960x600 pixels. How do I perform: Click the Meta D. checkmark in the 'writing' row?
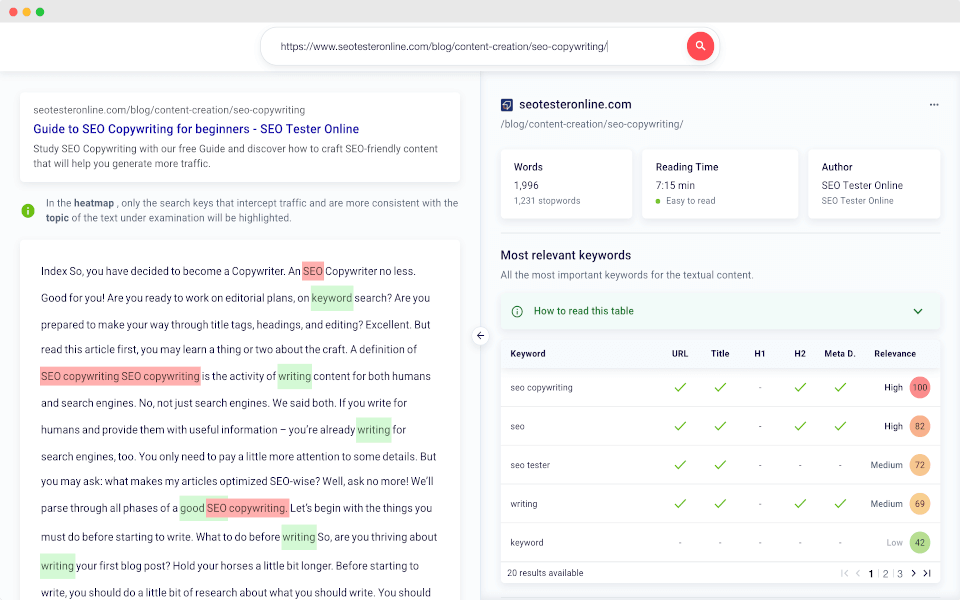[840, 504]
